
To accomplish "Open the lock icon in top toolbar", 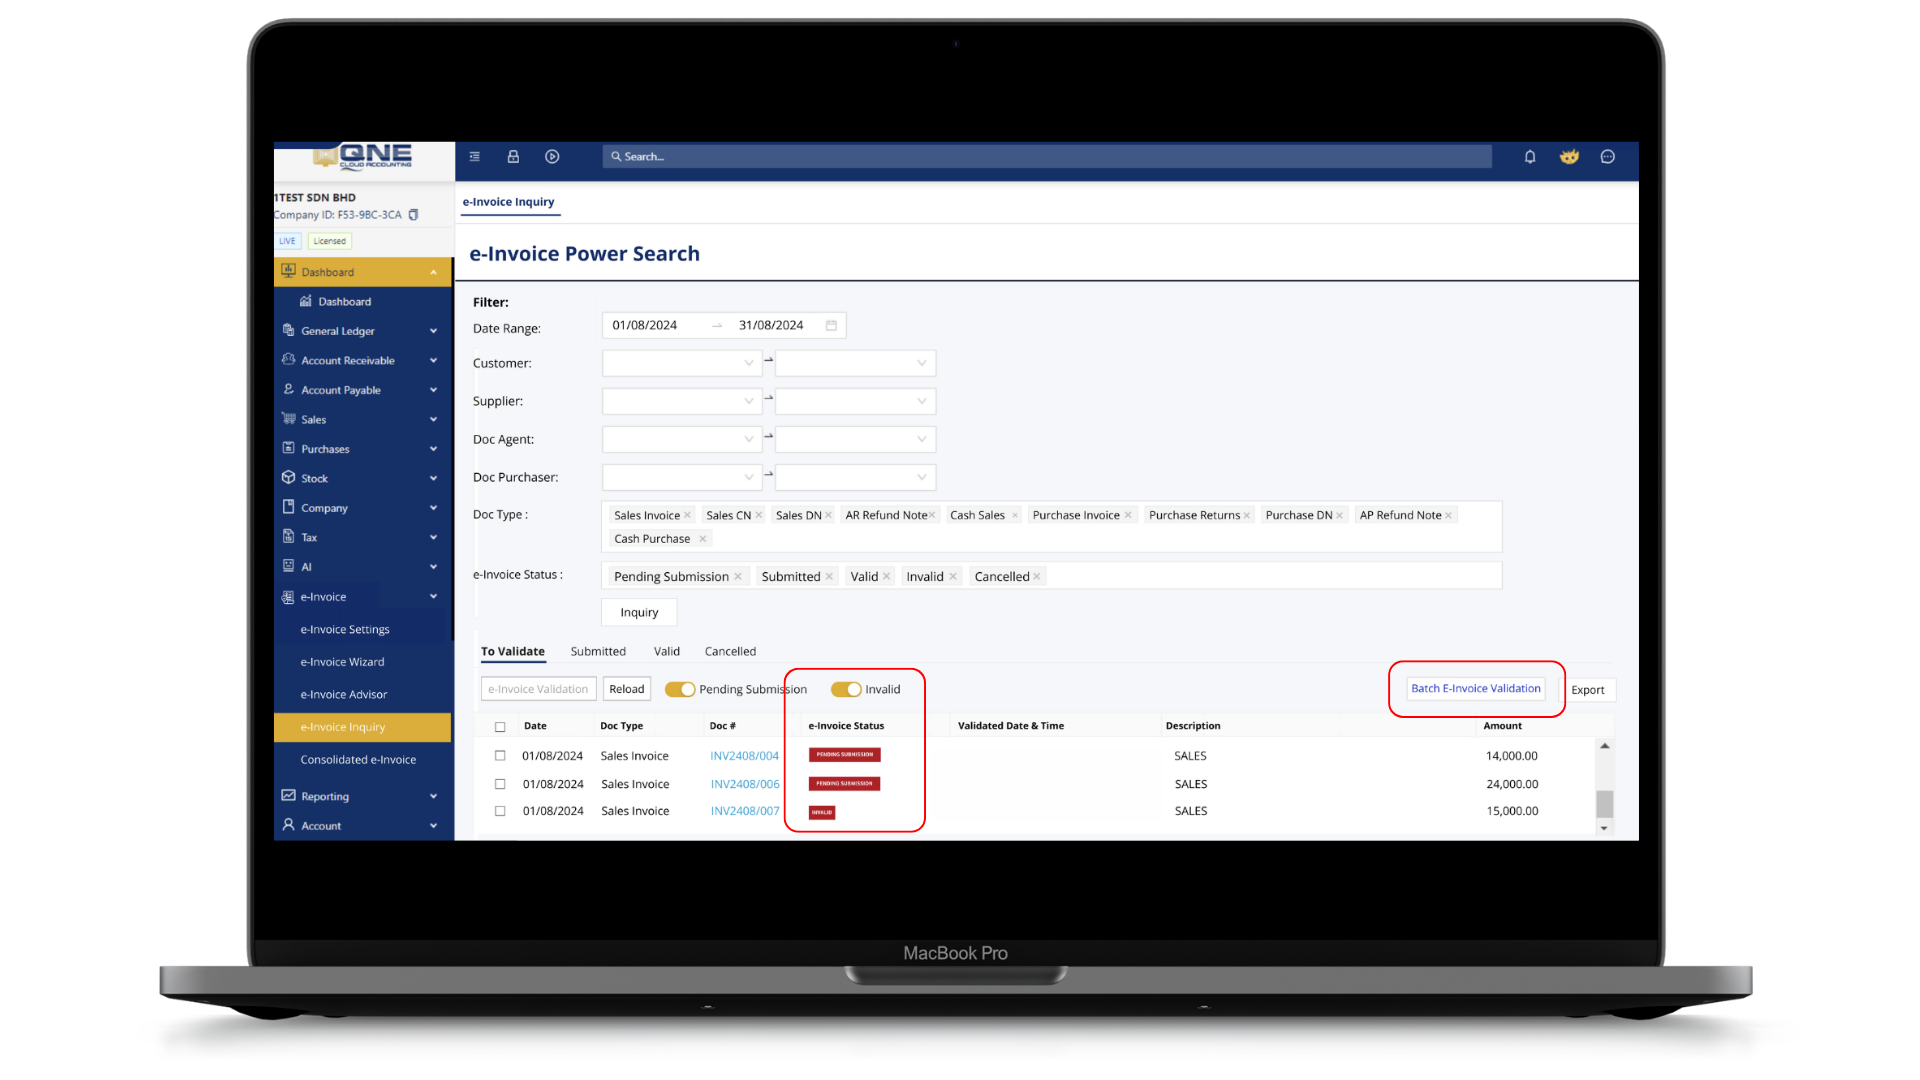I will point(513,157).
